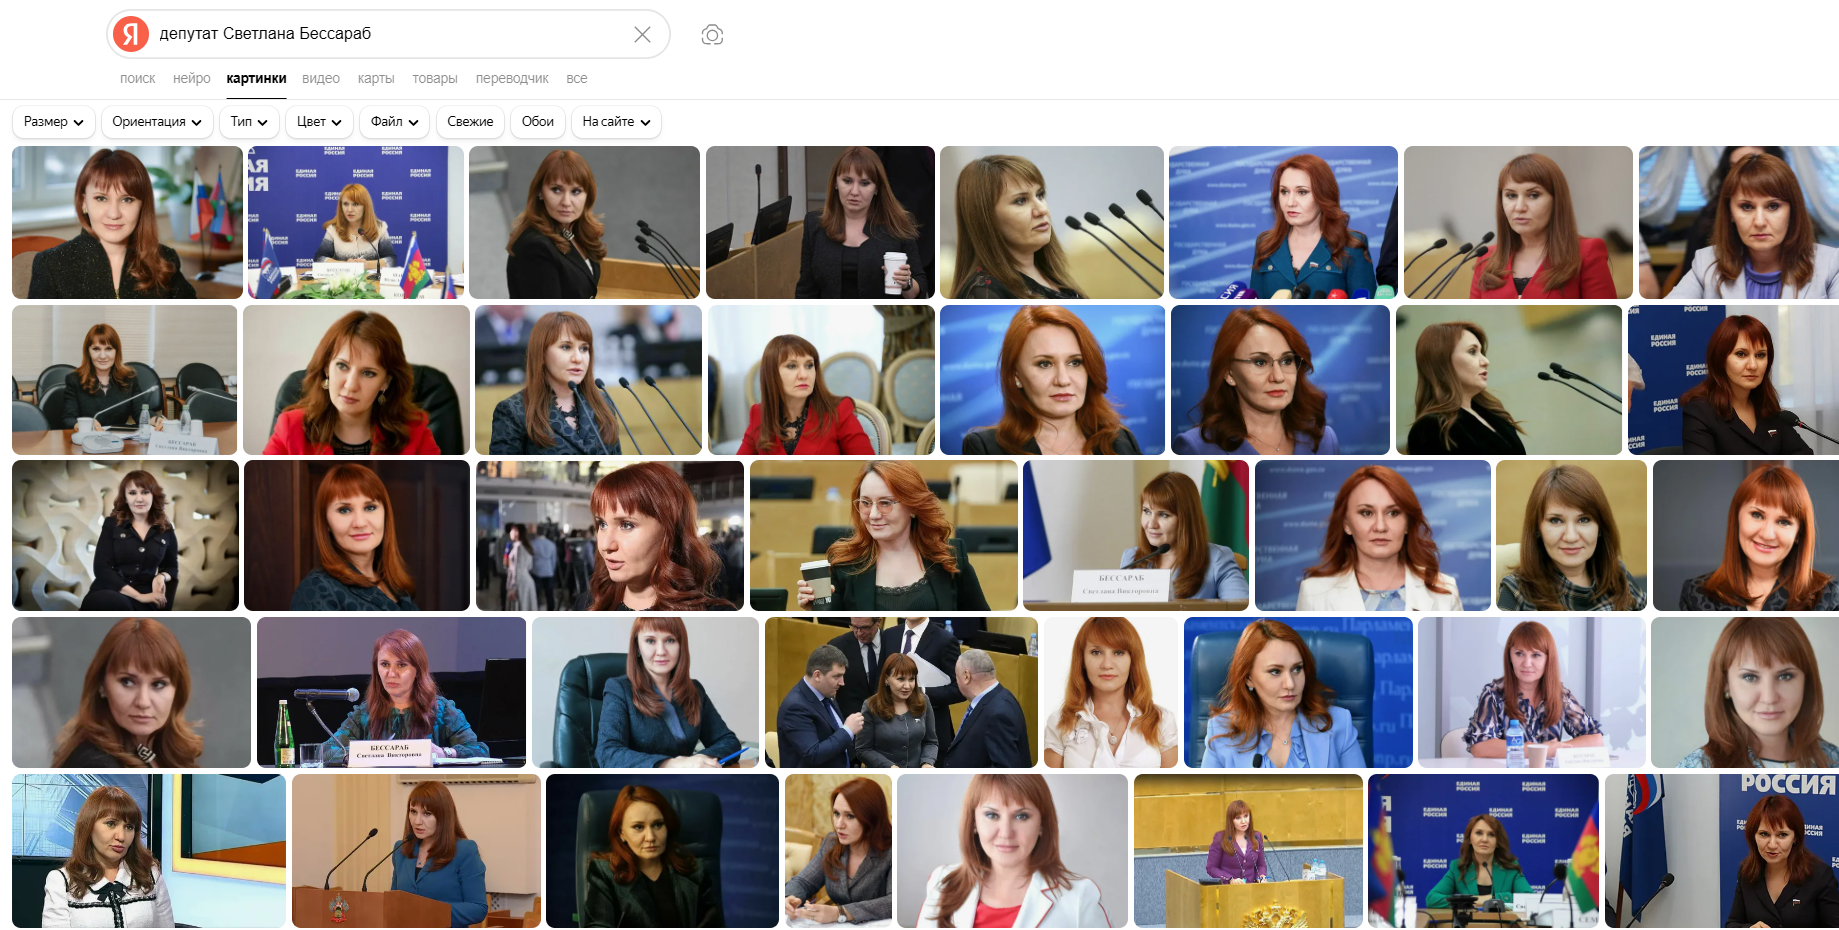This screenshot has height=930, width=1839.
Task: Open search by image camera icon
Action: click(712, 35)
